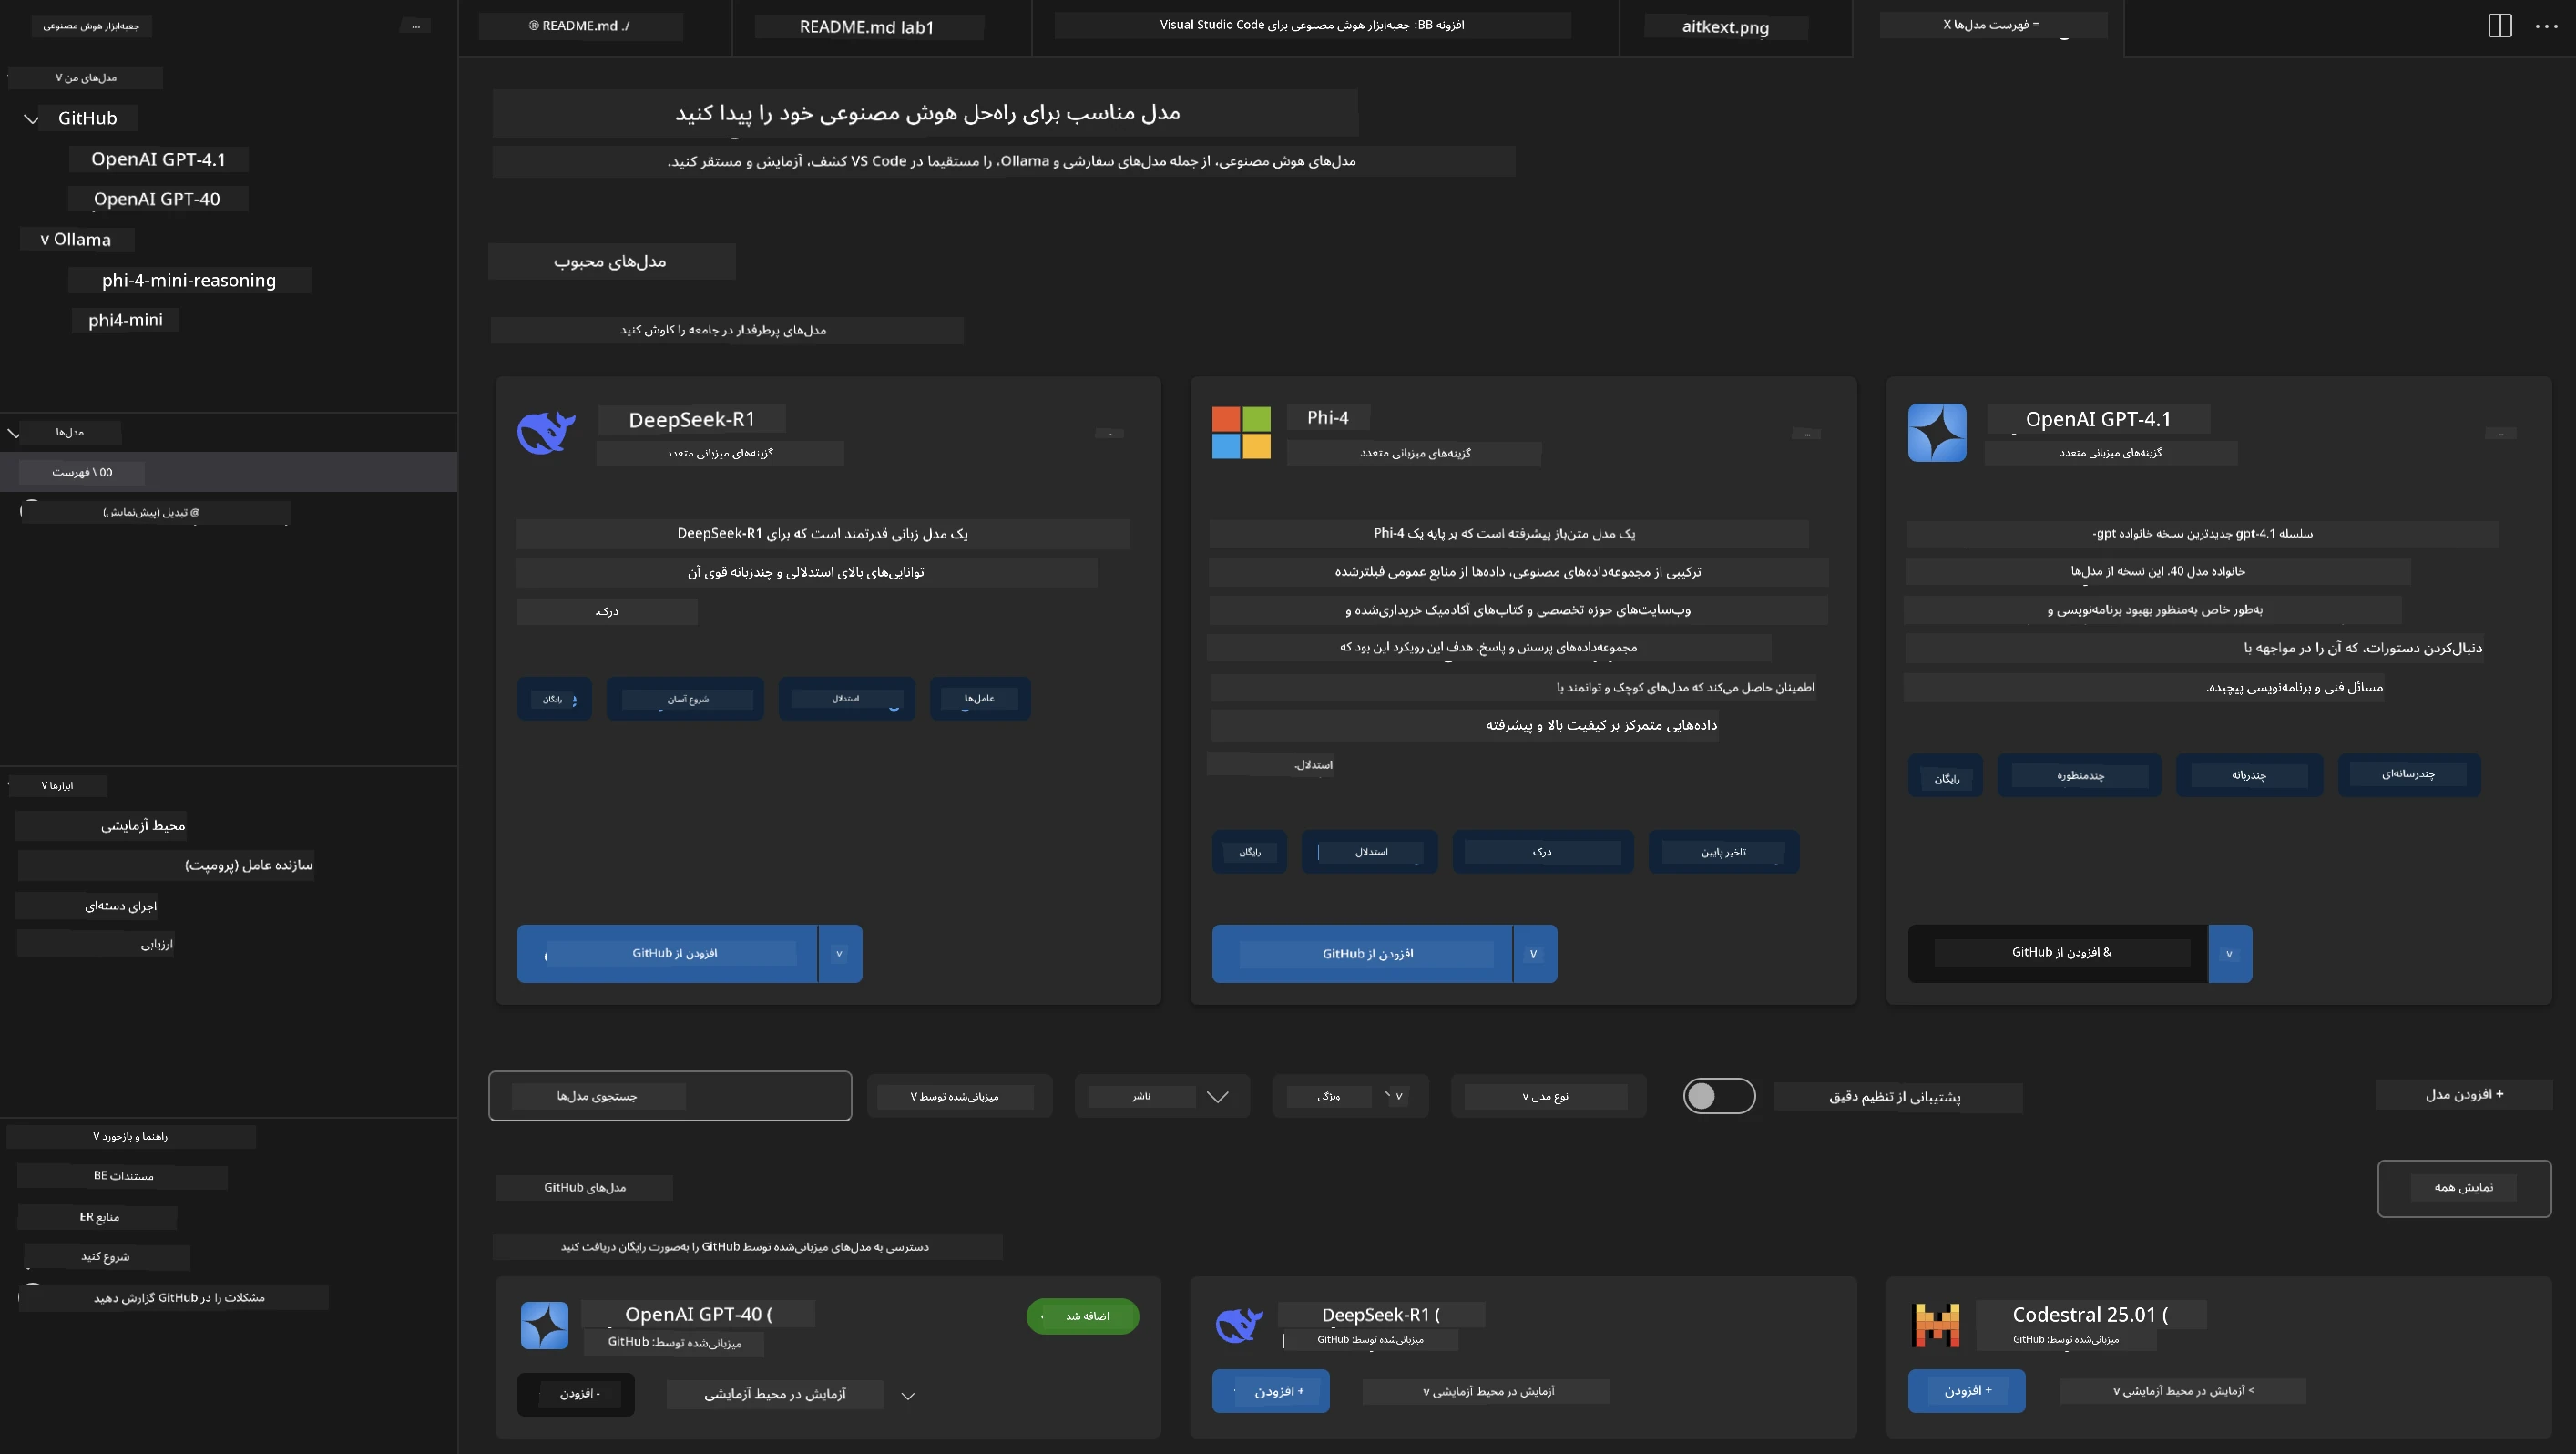Select OpenAI GPT-40 in the sidebar's GitHub tree
Image resolution: width=2576 pixels, height=1454 pixels.
click(157, 200)
